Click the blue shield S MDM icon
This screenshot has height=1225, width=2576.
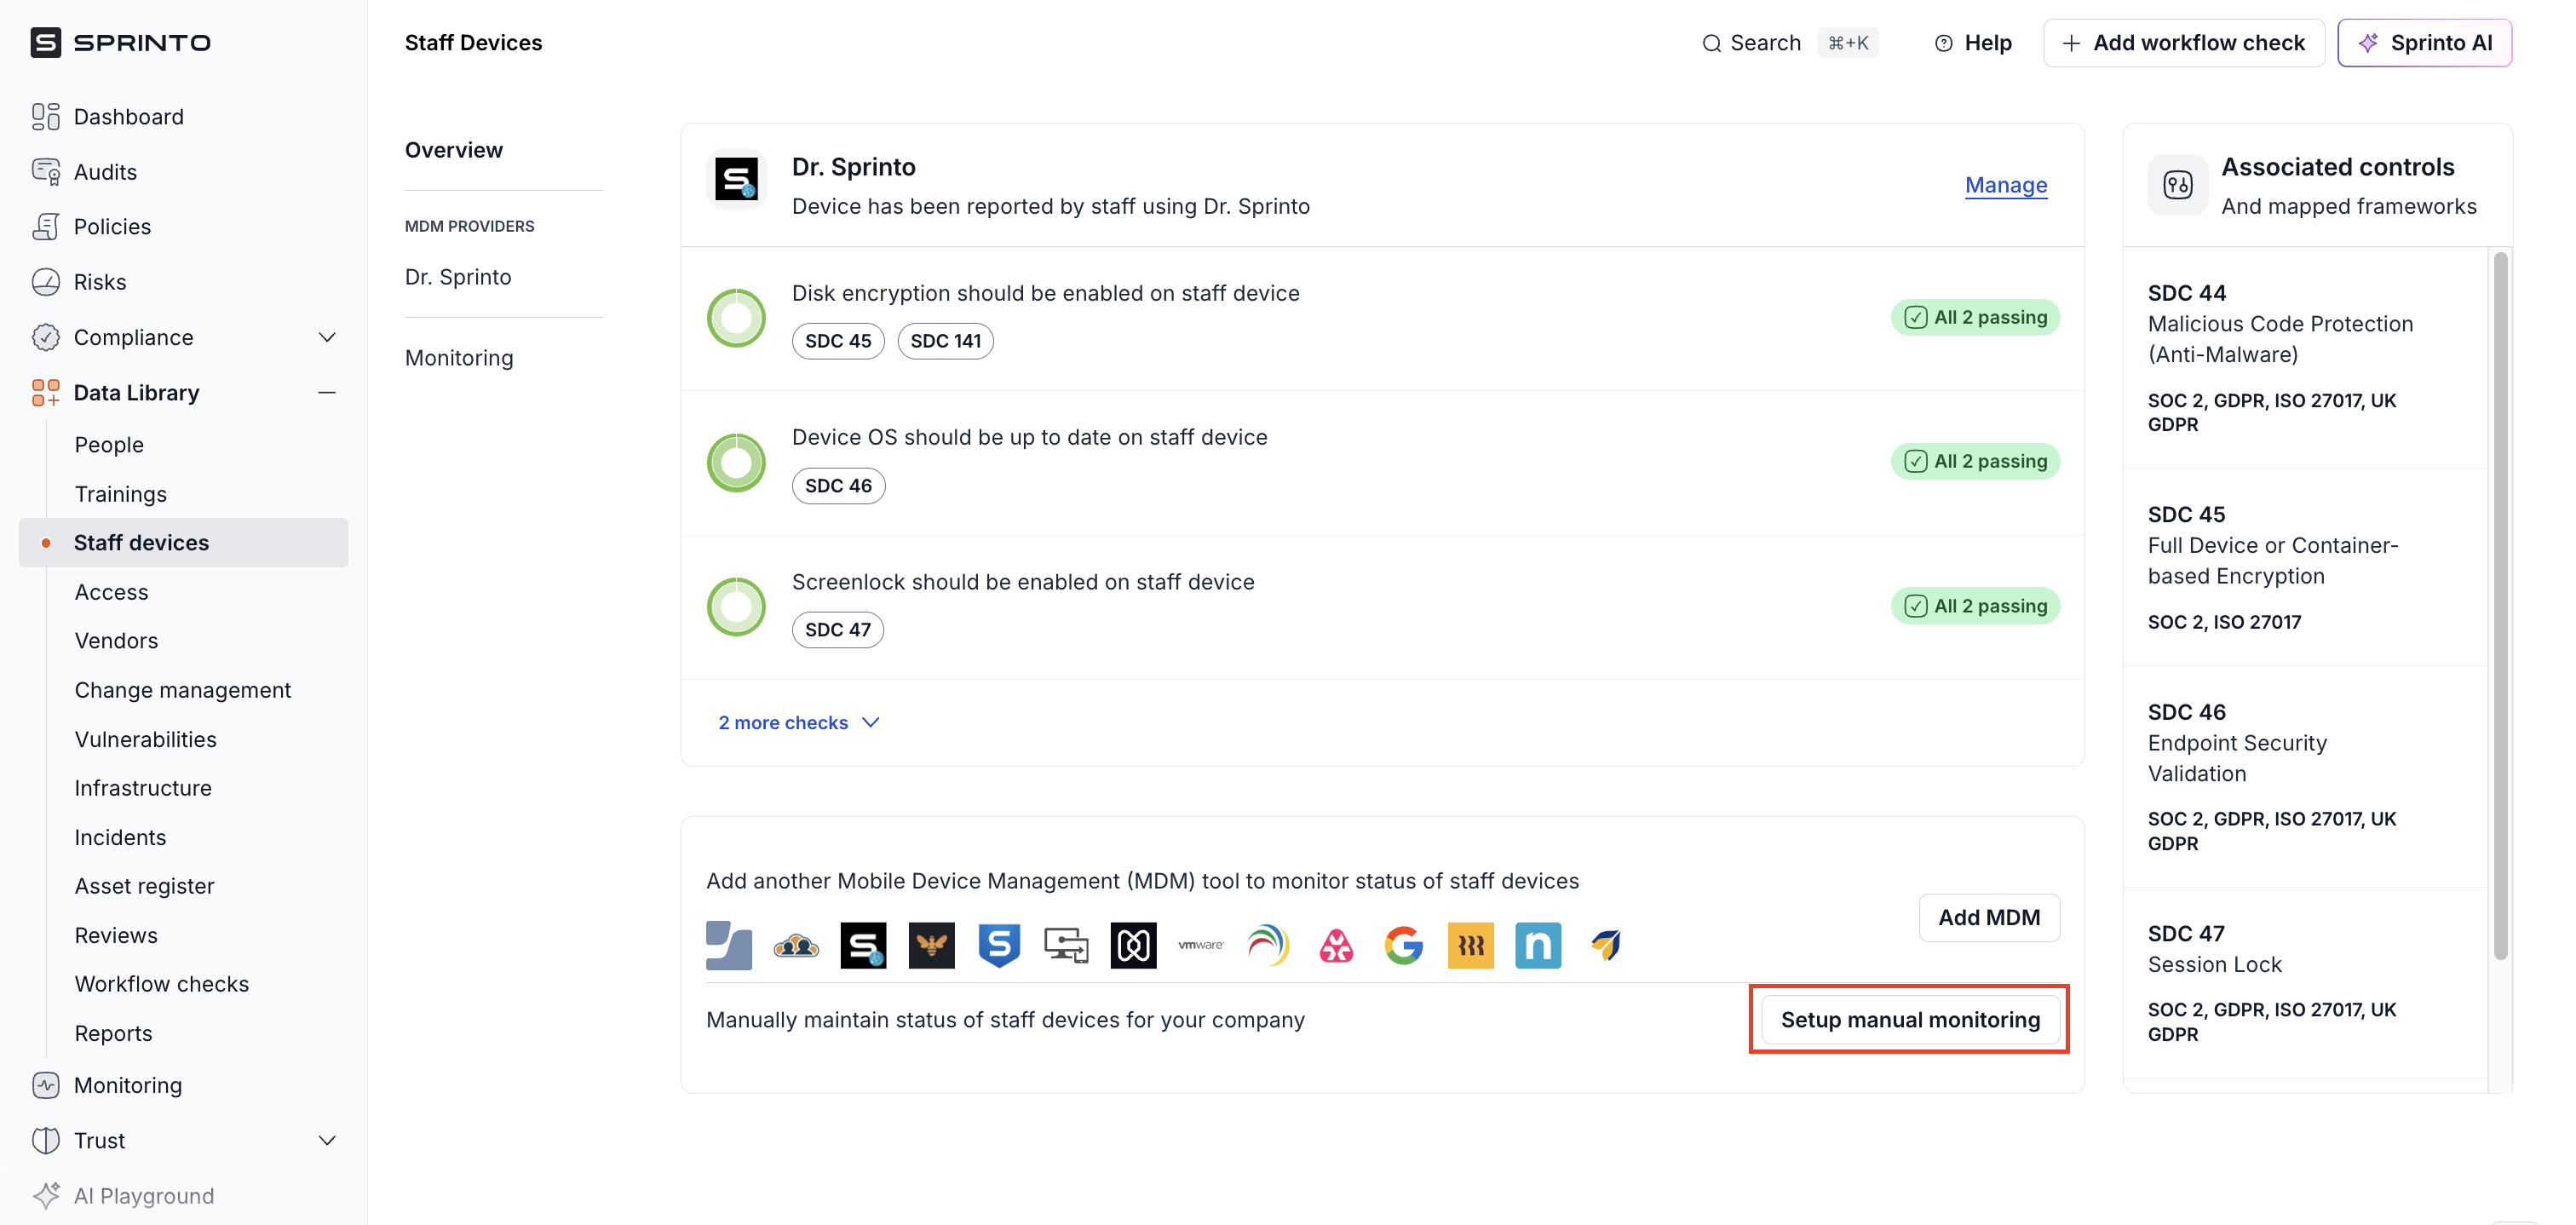pos(998,945)
